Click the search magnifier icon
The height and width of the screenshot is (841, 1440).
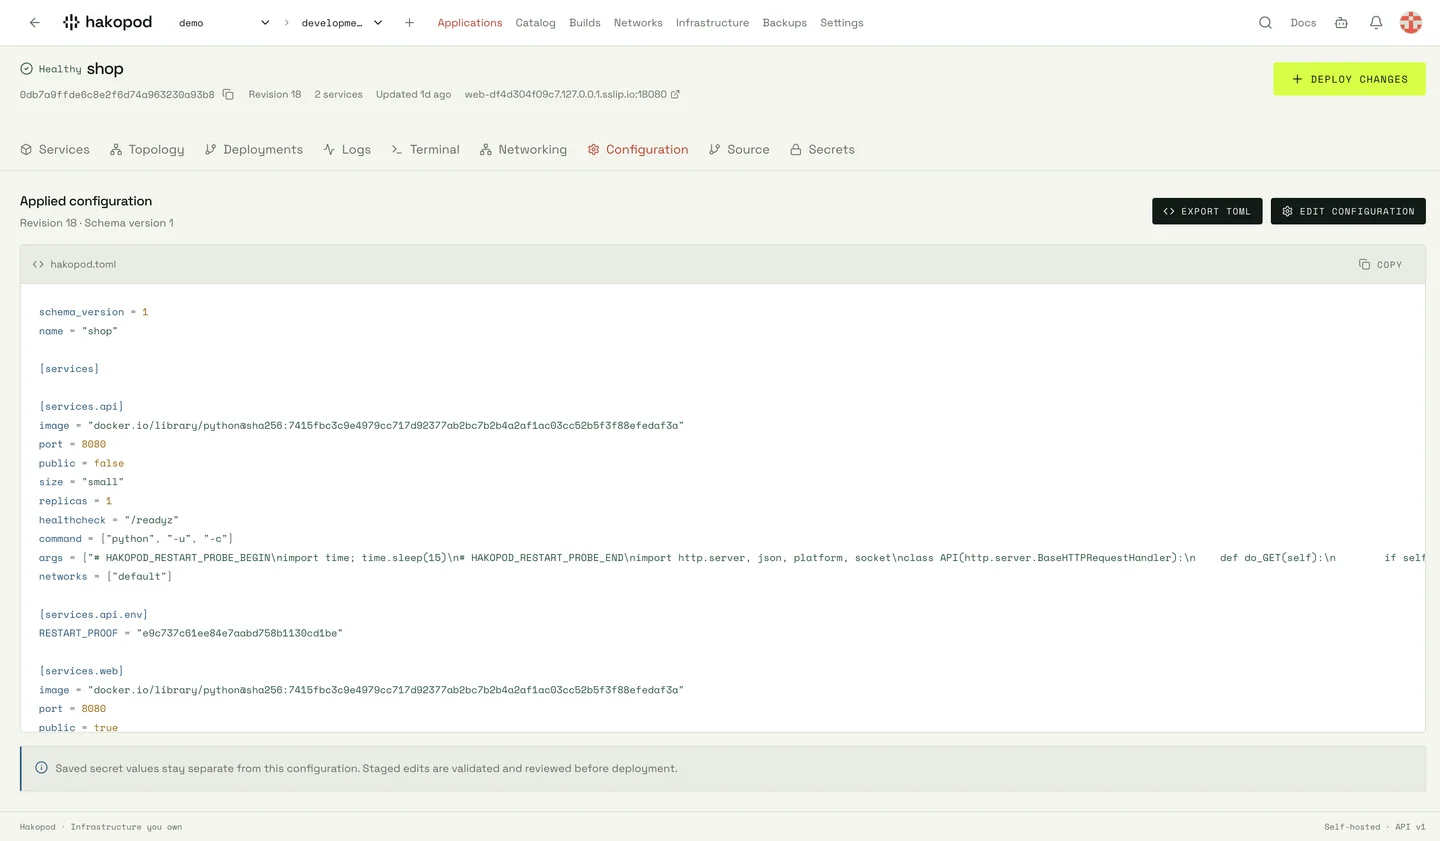[x=1265, y=23]
